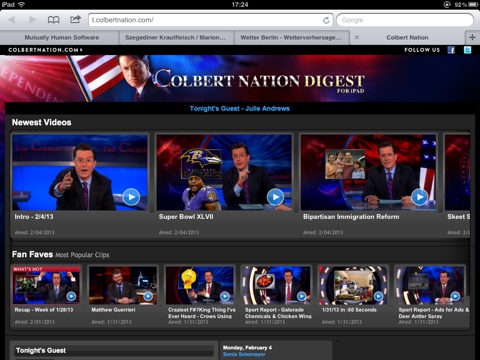480x360 pixels.
Task: Tap the 17:24 clock in status bar
Action: [x=240, y=5]
